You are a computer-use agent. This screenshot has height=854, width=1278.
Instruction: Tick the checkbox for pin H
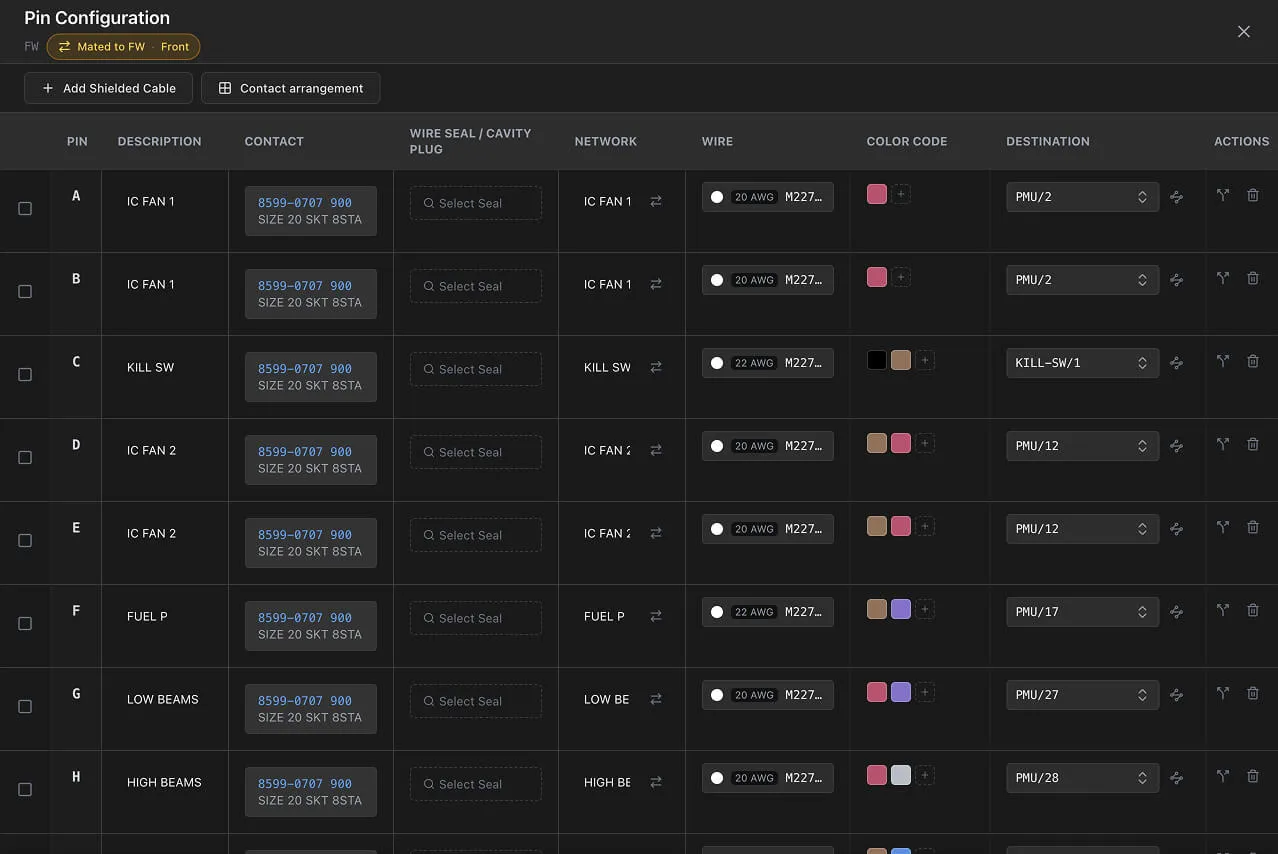point(25,790)
